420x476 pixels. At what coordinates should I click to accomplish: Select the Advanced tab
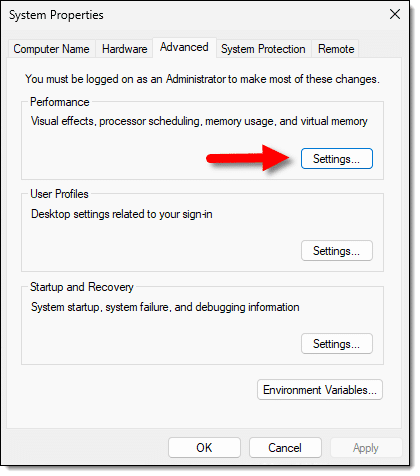click(184, 47)
